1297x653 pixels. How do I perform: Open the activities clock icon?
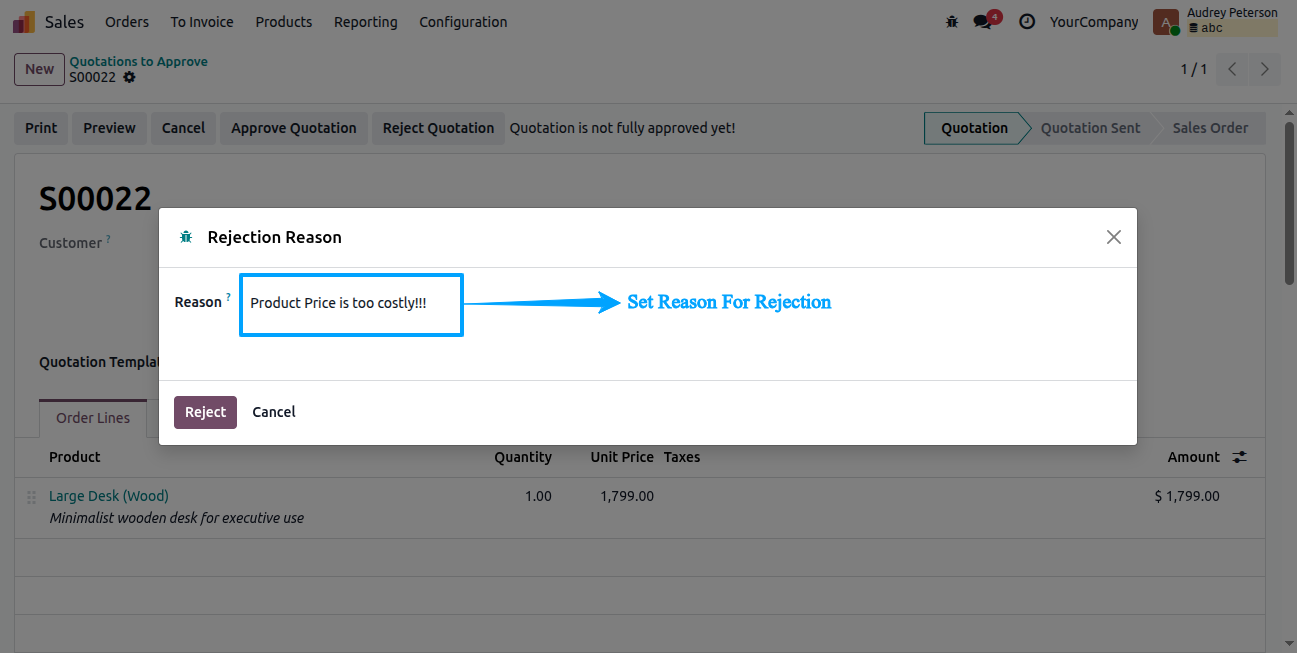(1027, 22)
